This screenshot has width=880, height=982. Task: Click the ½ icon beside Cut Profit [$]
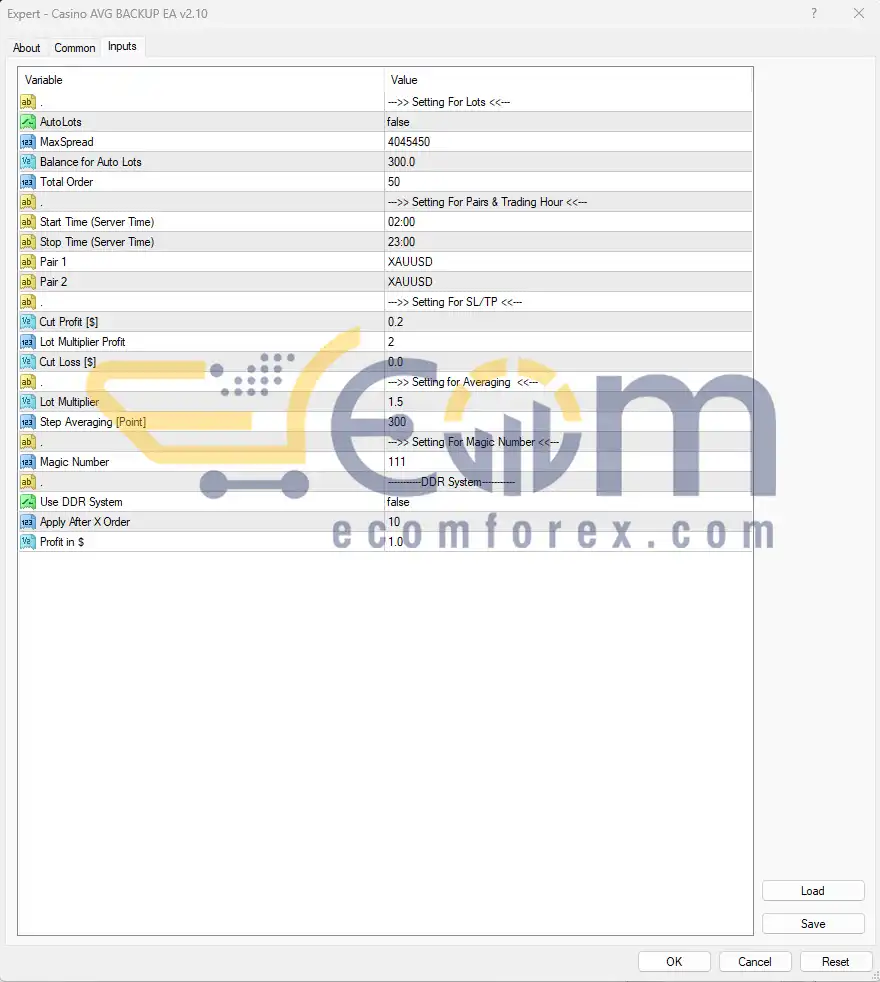(x=27, y=321)
